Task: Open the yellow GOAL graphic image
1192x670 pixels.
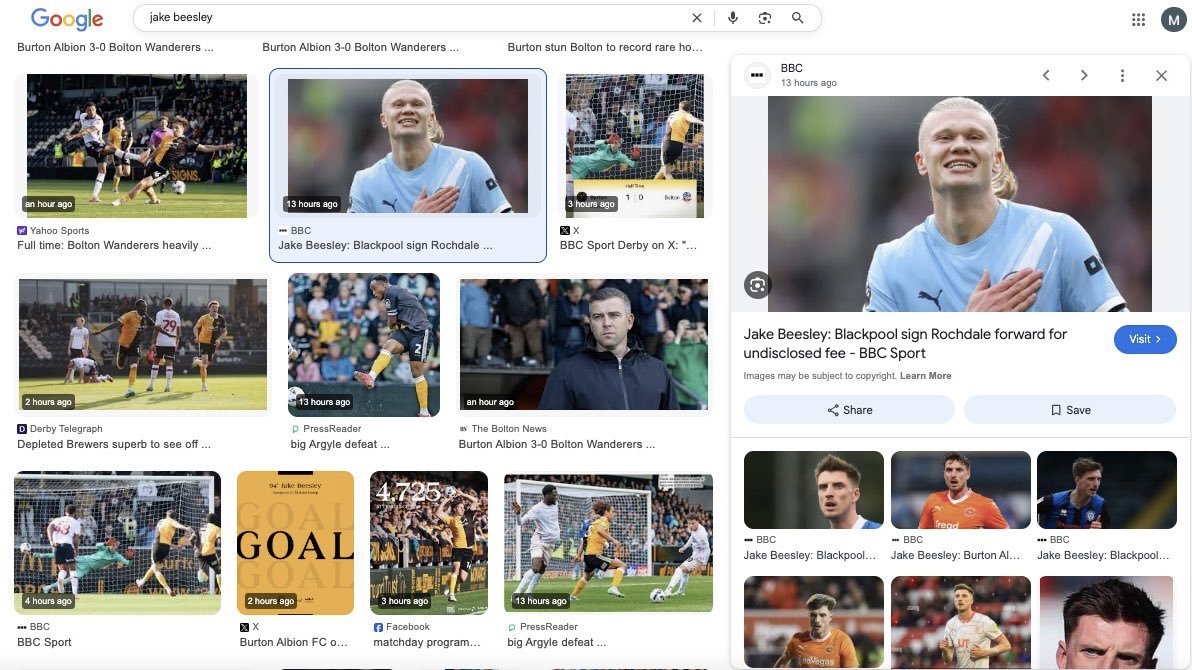Action: [x=295, y=543]
